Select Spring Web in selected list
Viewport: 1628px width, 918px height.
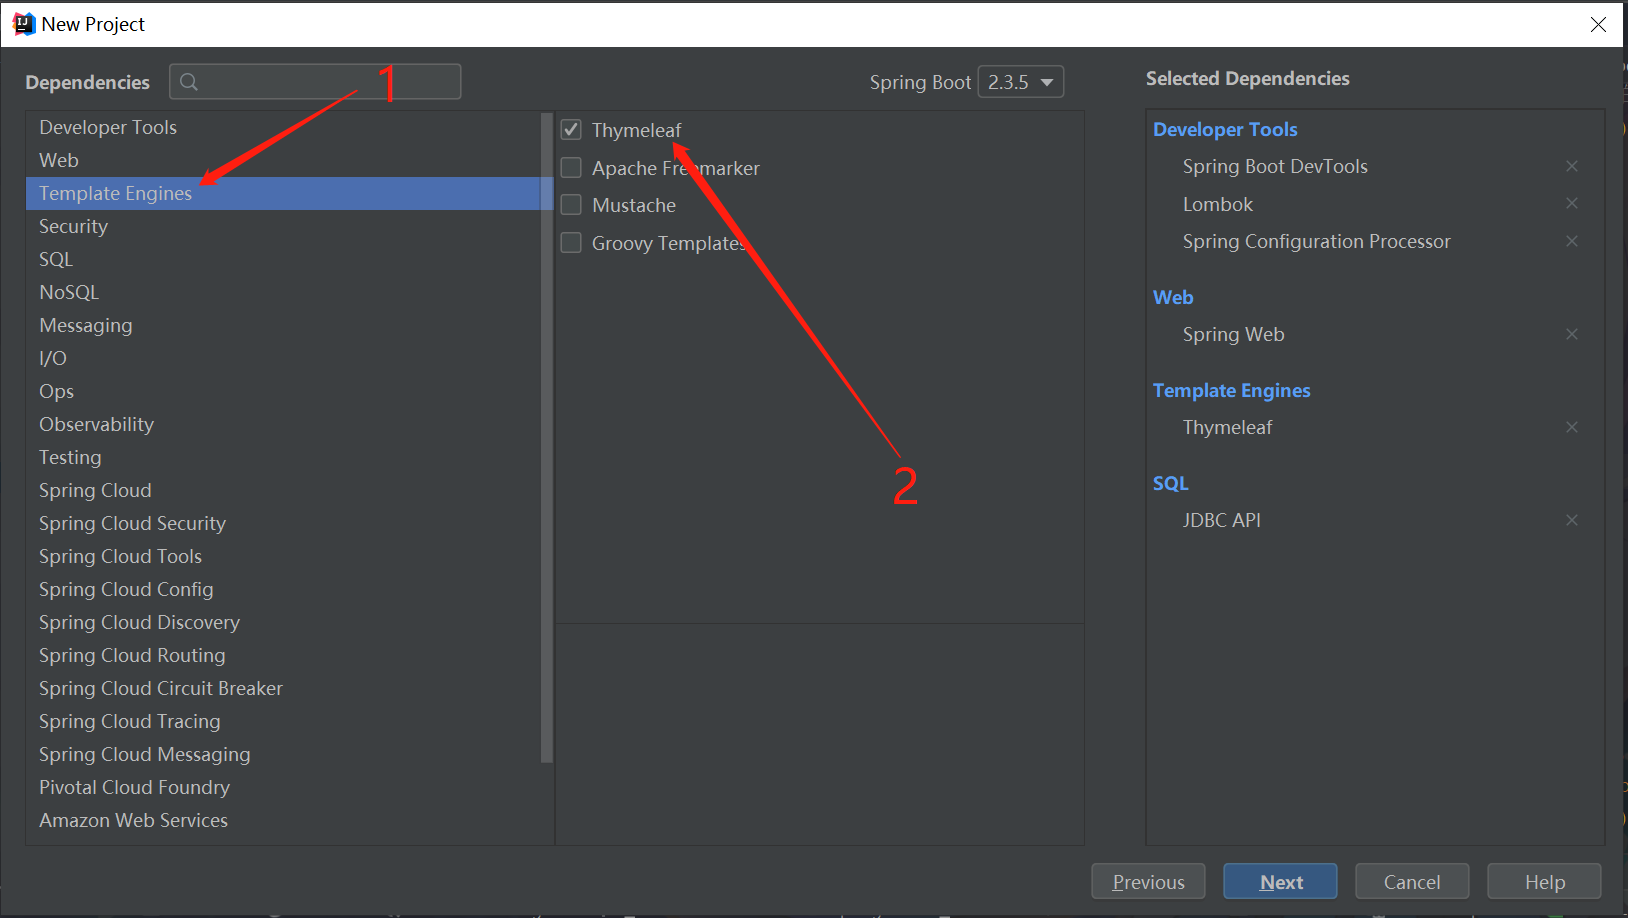(1233, 334)
